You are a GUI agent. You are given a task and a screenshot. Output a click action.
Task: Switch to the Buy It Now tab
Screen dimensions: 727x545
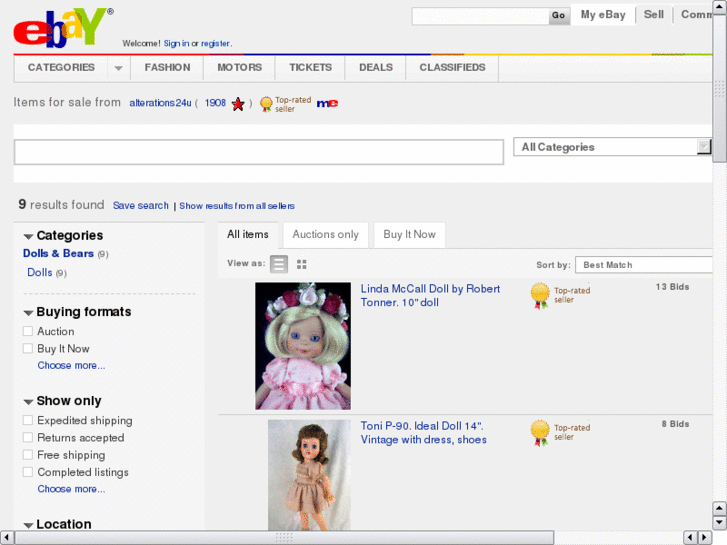409,235
